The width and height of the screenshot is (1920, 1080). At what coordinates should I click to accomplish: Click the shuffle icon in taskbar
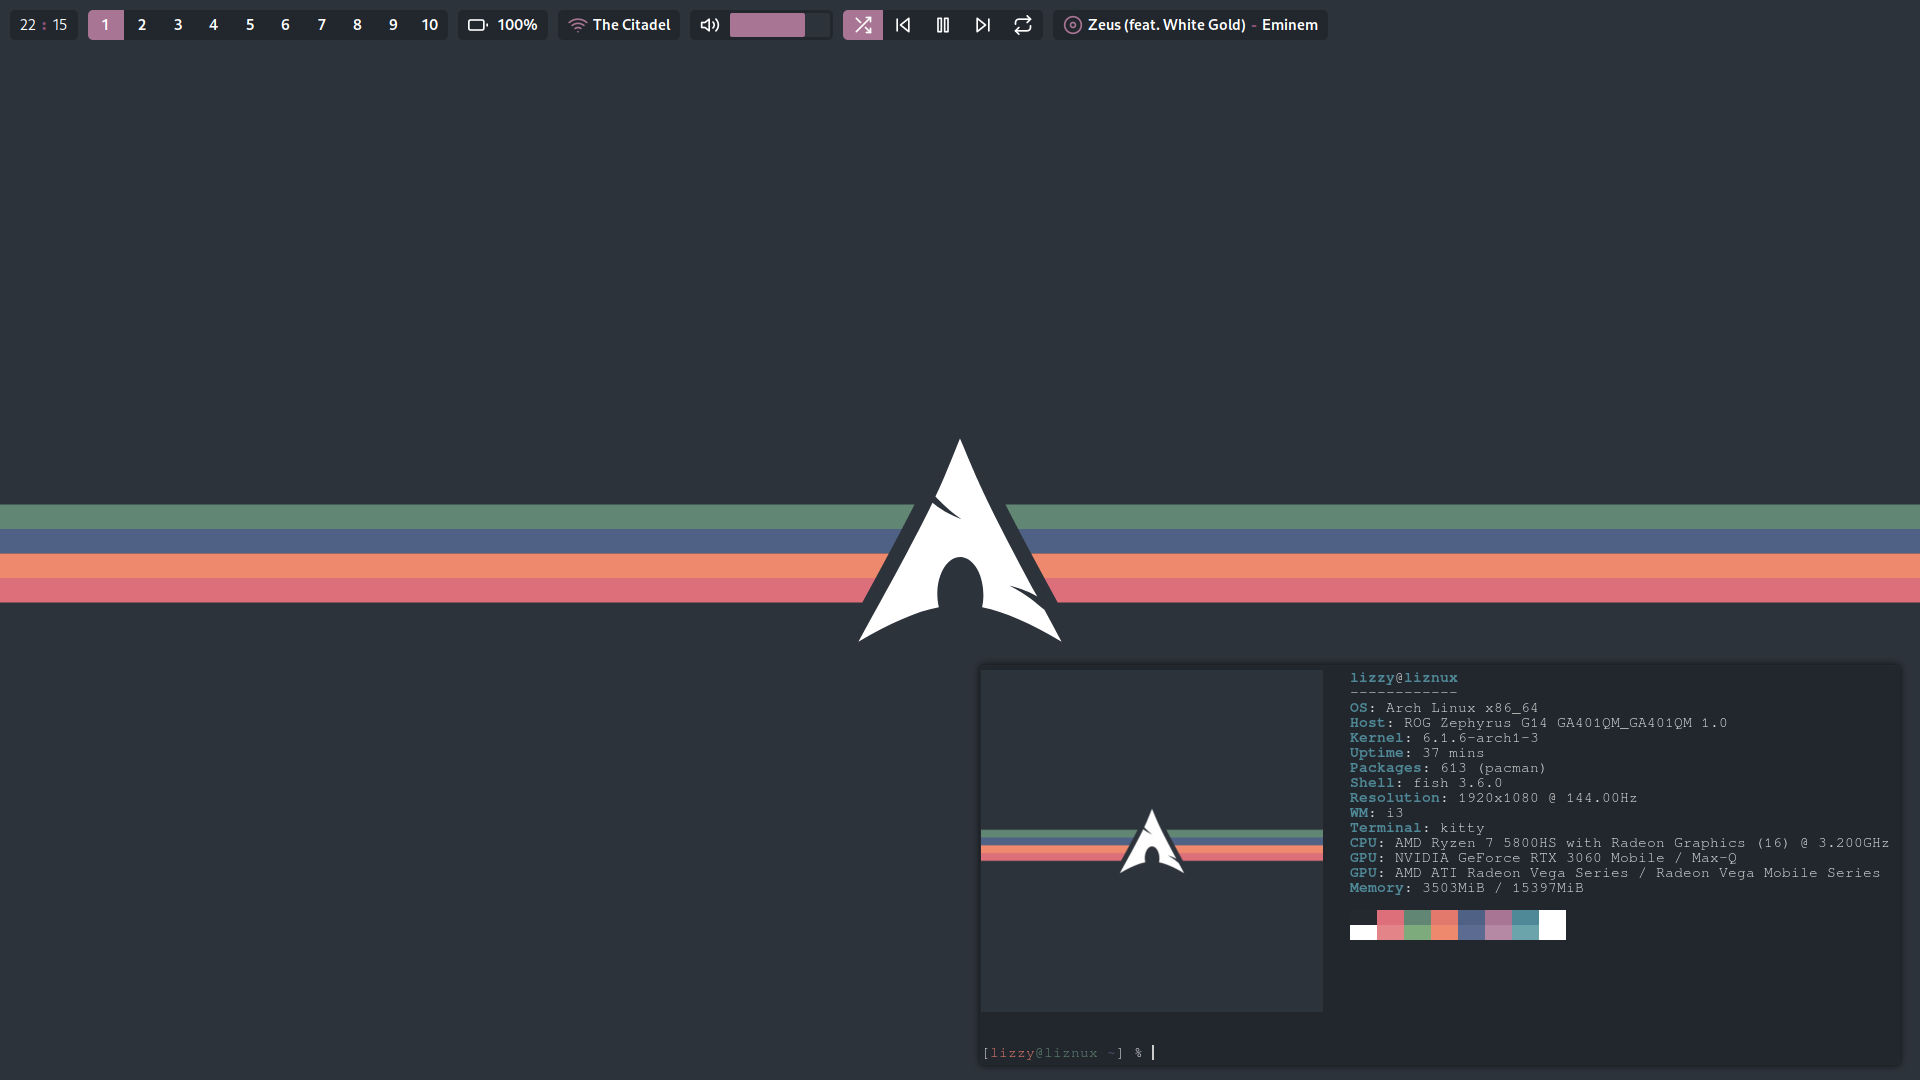tap(864, 24)
